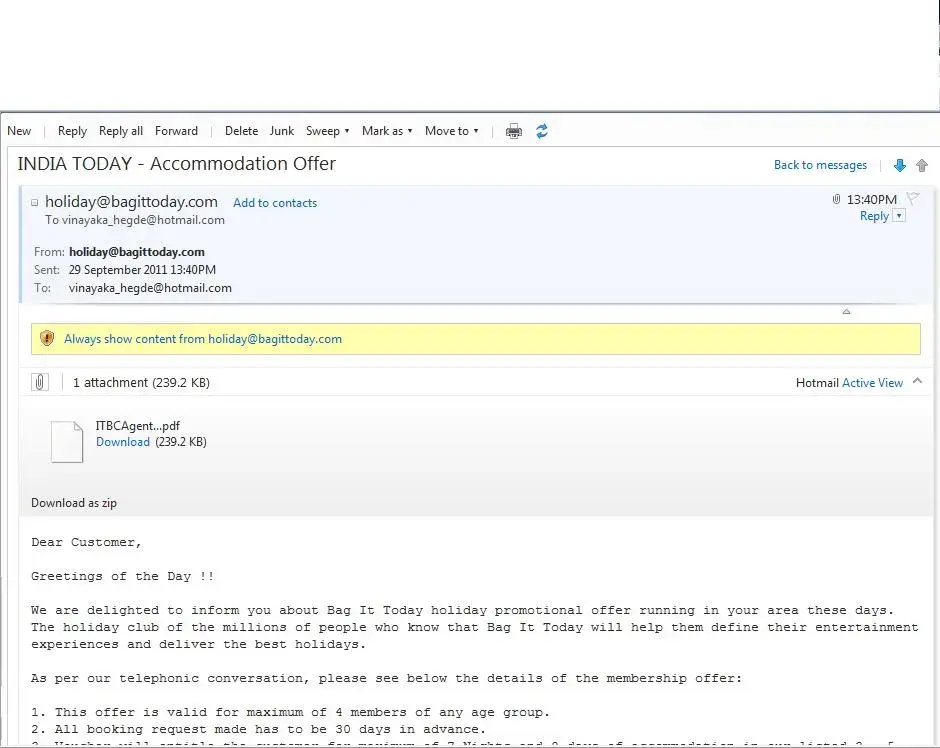
Task: Collapse the header with small up triangle
Action: tap(846, 312)
